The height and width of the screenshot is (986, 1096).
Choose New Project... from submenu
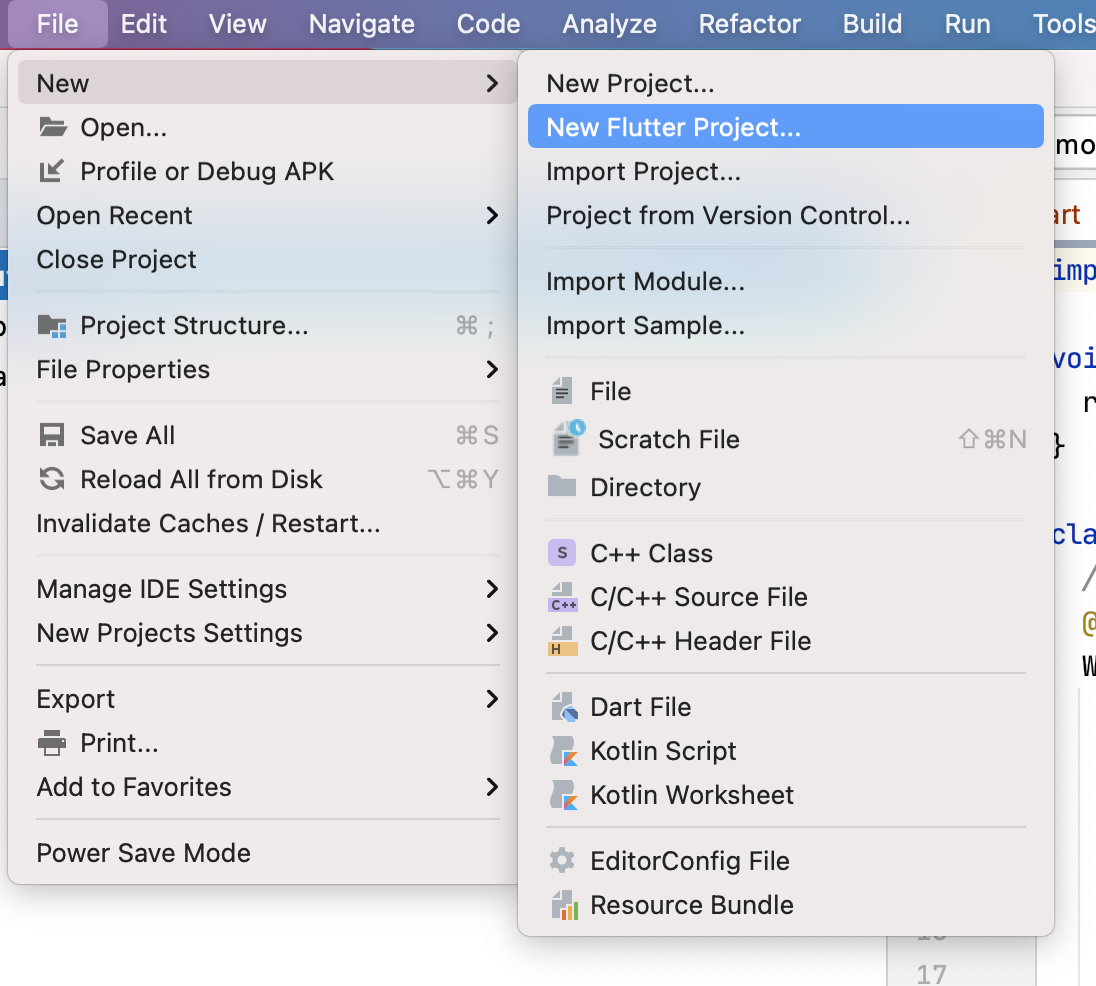(x=786, y=83)
